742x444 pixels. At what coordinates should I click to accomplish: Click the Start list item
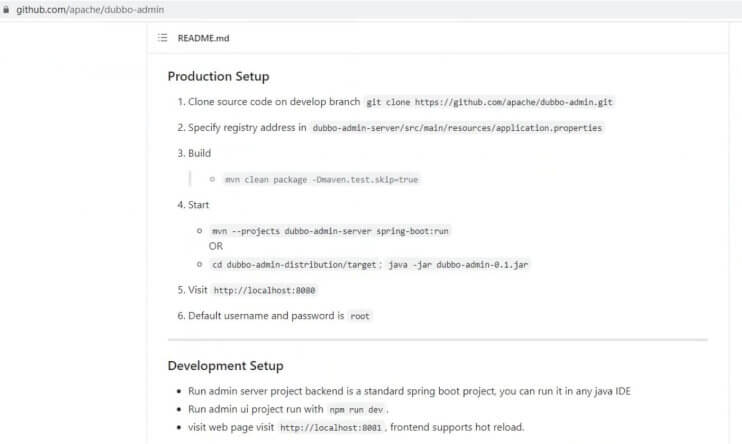click(x=198, y=205)
